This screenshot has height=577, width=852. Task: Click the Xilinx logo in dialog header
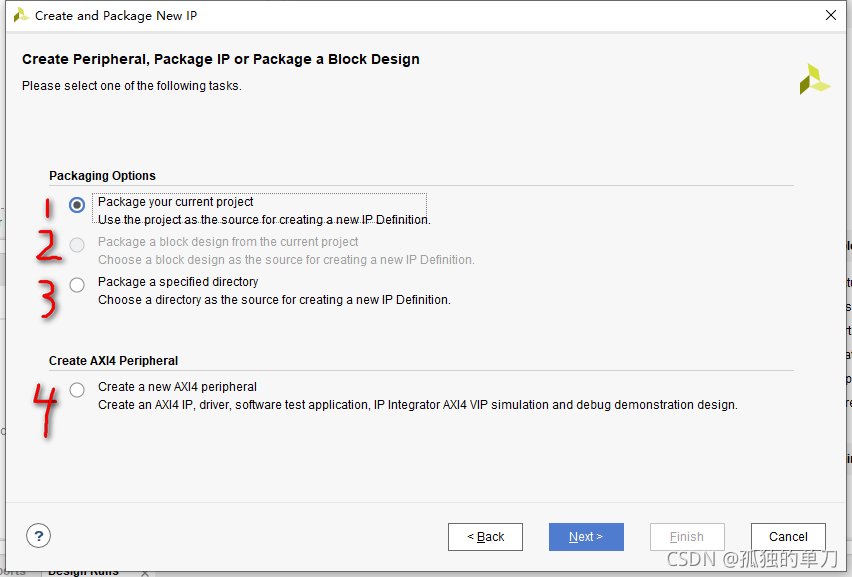click(814, 80)
